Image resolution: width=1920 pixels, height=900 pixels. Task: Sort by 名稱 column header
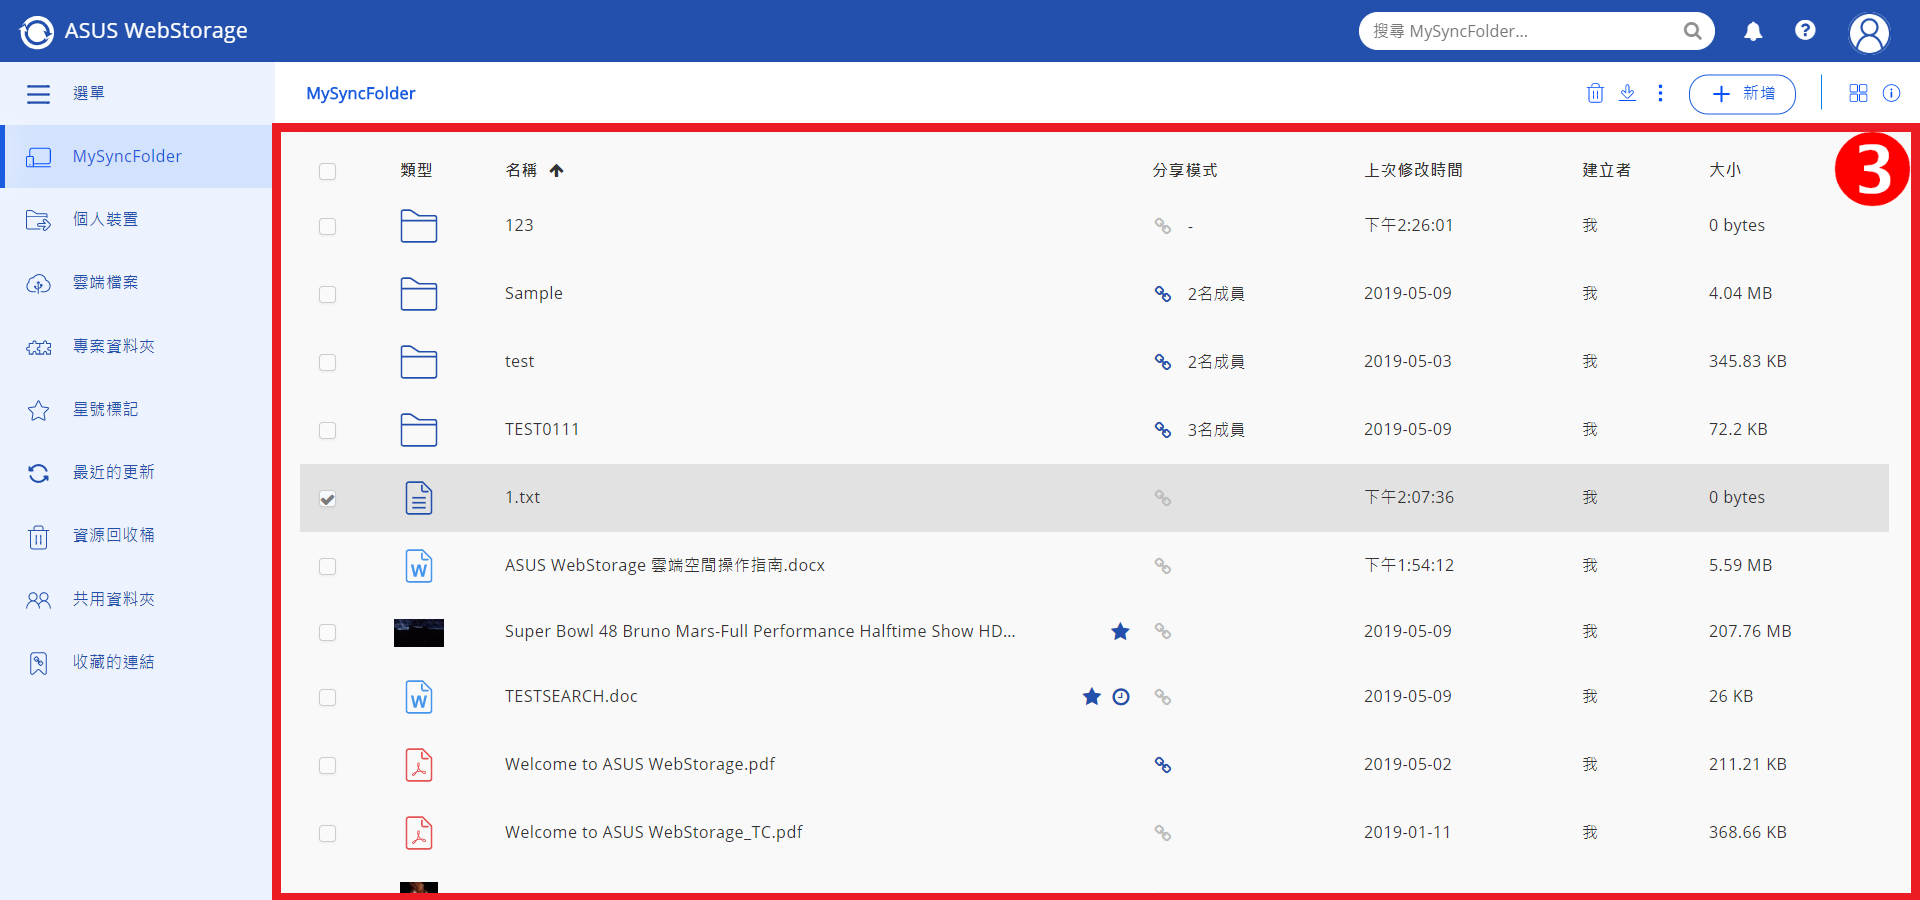[x=521, y=171]
